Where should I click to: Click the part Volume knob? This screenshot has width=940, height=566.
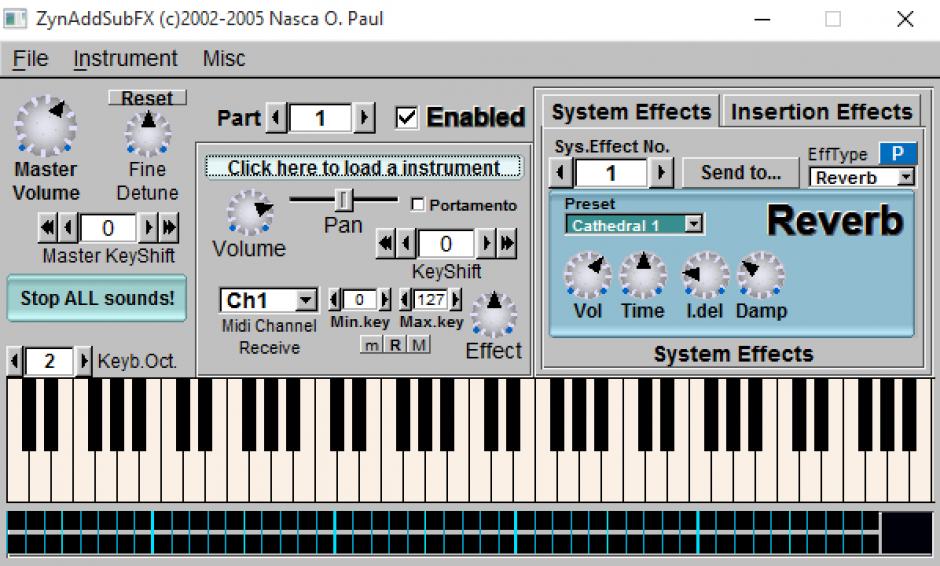pyautogui.click(x=250, y=212)
